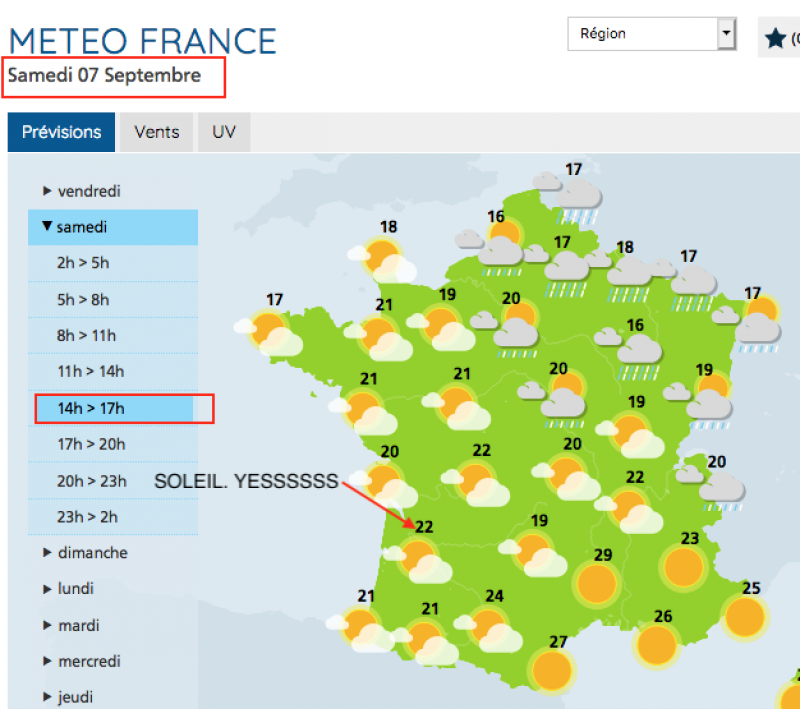Switch to the Prévisions tab
Image resolution: width=800 pixels, height=709 pixels.
coord(61,132)
